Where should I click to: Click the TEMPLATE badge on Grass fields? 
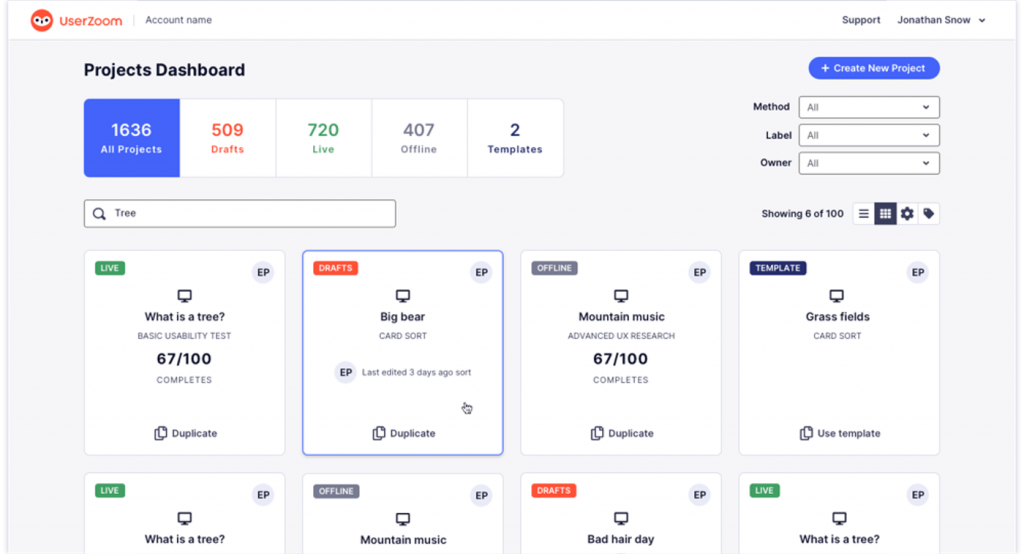[778, 268]
